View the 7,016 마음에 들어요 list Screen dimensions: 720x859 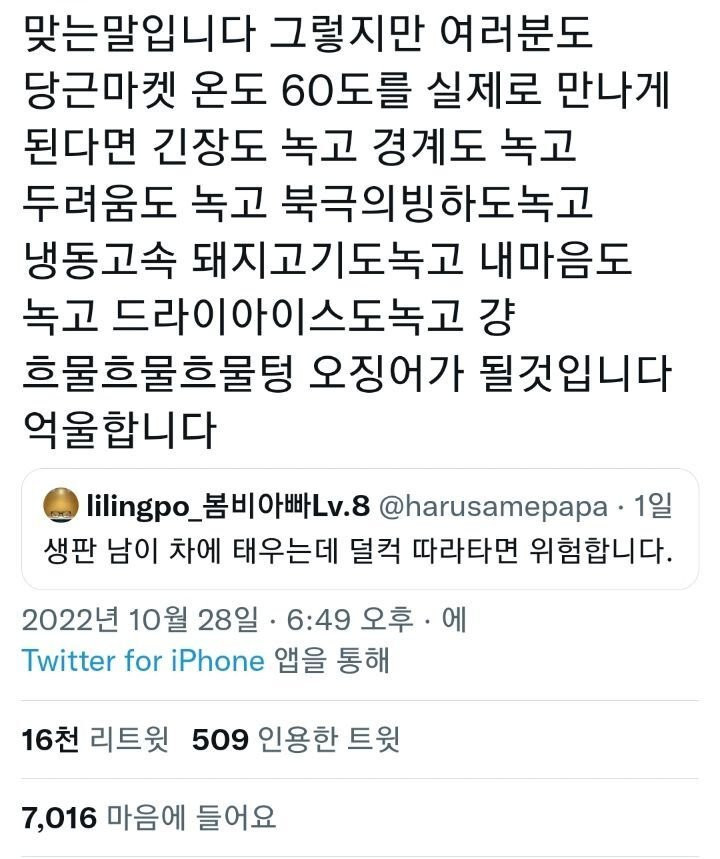click(x=148, y=817)
